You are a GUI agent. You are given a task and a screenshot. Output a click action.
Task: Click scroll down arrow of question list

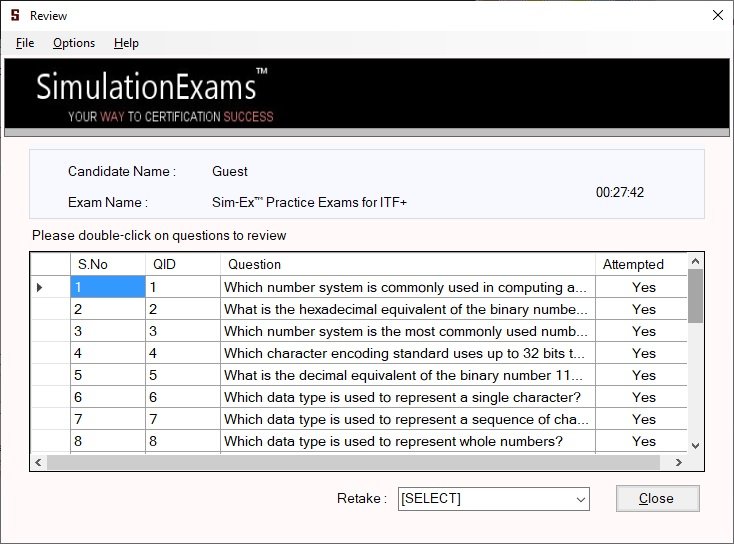695,446
